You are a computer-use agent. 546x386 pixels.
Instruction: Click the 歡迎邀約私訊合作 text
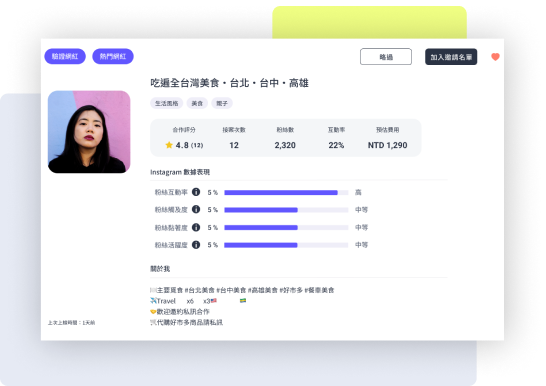click(x=183, y=312)
